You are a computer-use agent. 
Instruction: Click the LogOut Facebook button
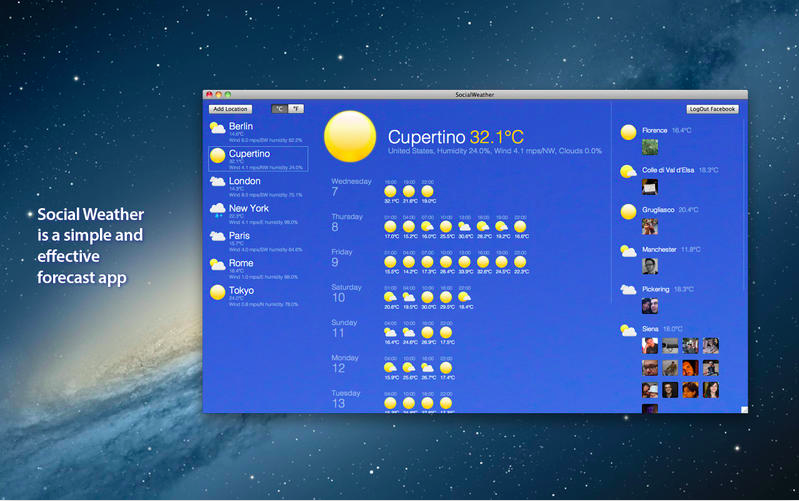pyautogui.click(x=712, y=109)
